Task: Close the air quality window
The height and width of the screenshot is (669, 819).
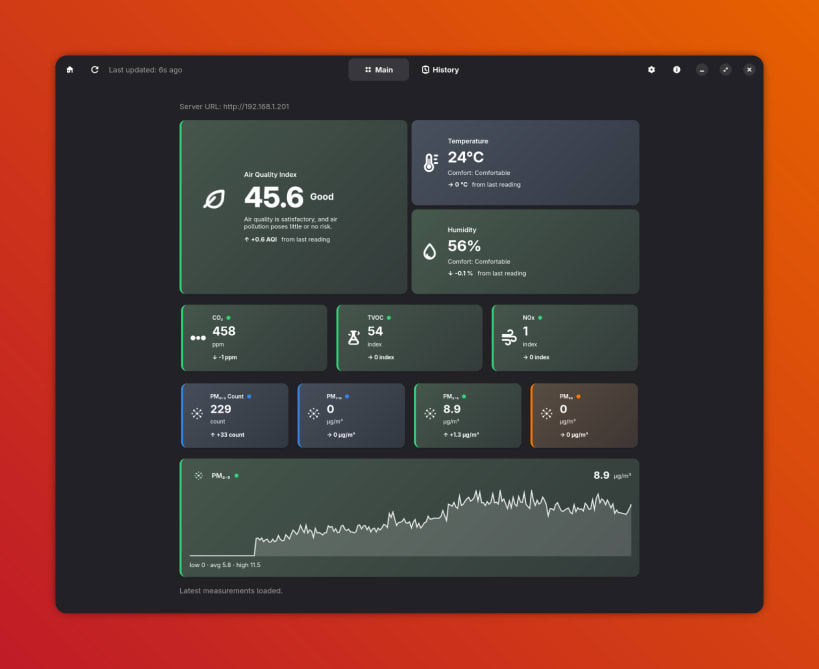Action: [x=749, y=69]
